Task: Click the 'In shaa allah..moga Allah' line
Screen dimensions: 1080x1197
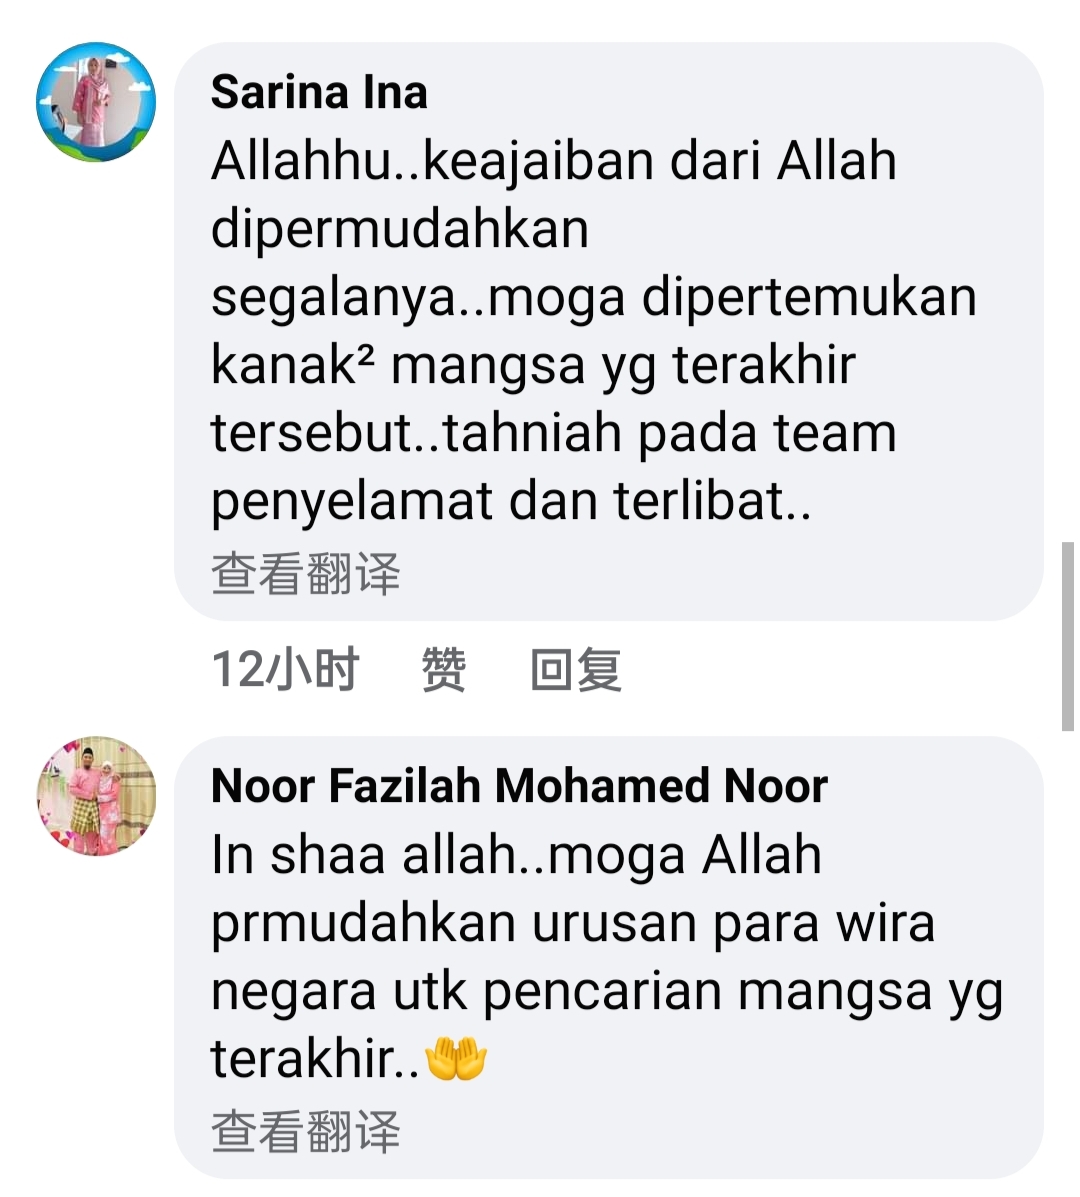Action: [x=516, y=854]
